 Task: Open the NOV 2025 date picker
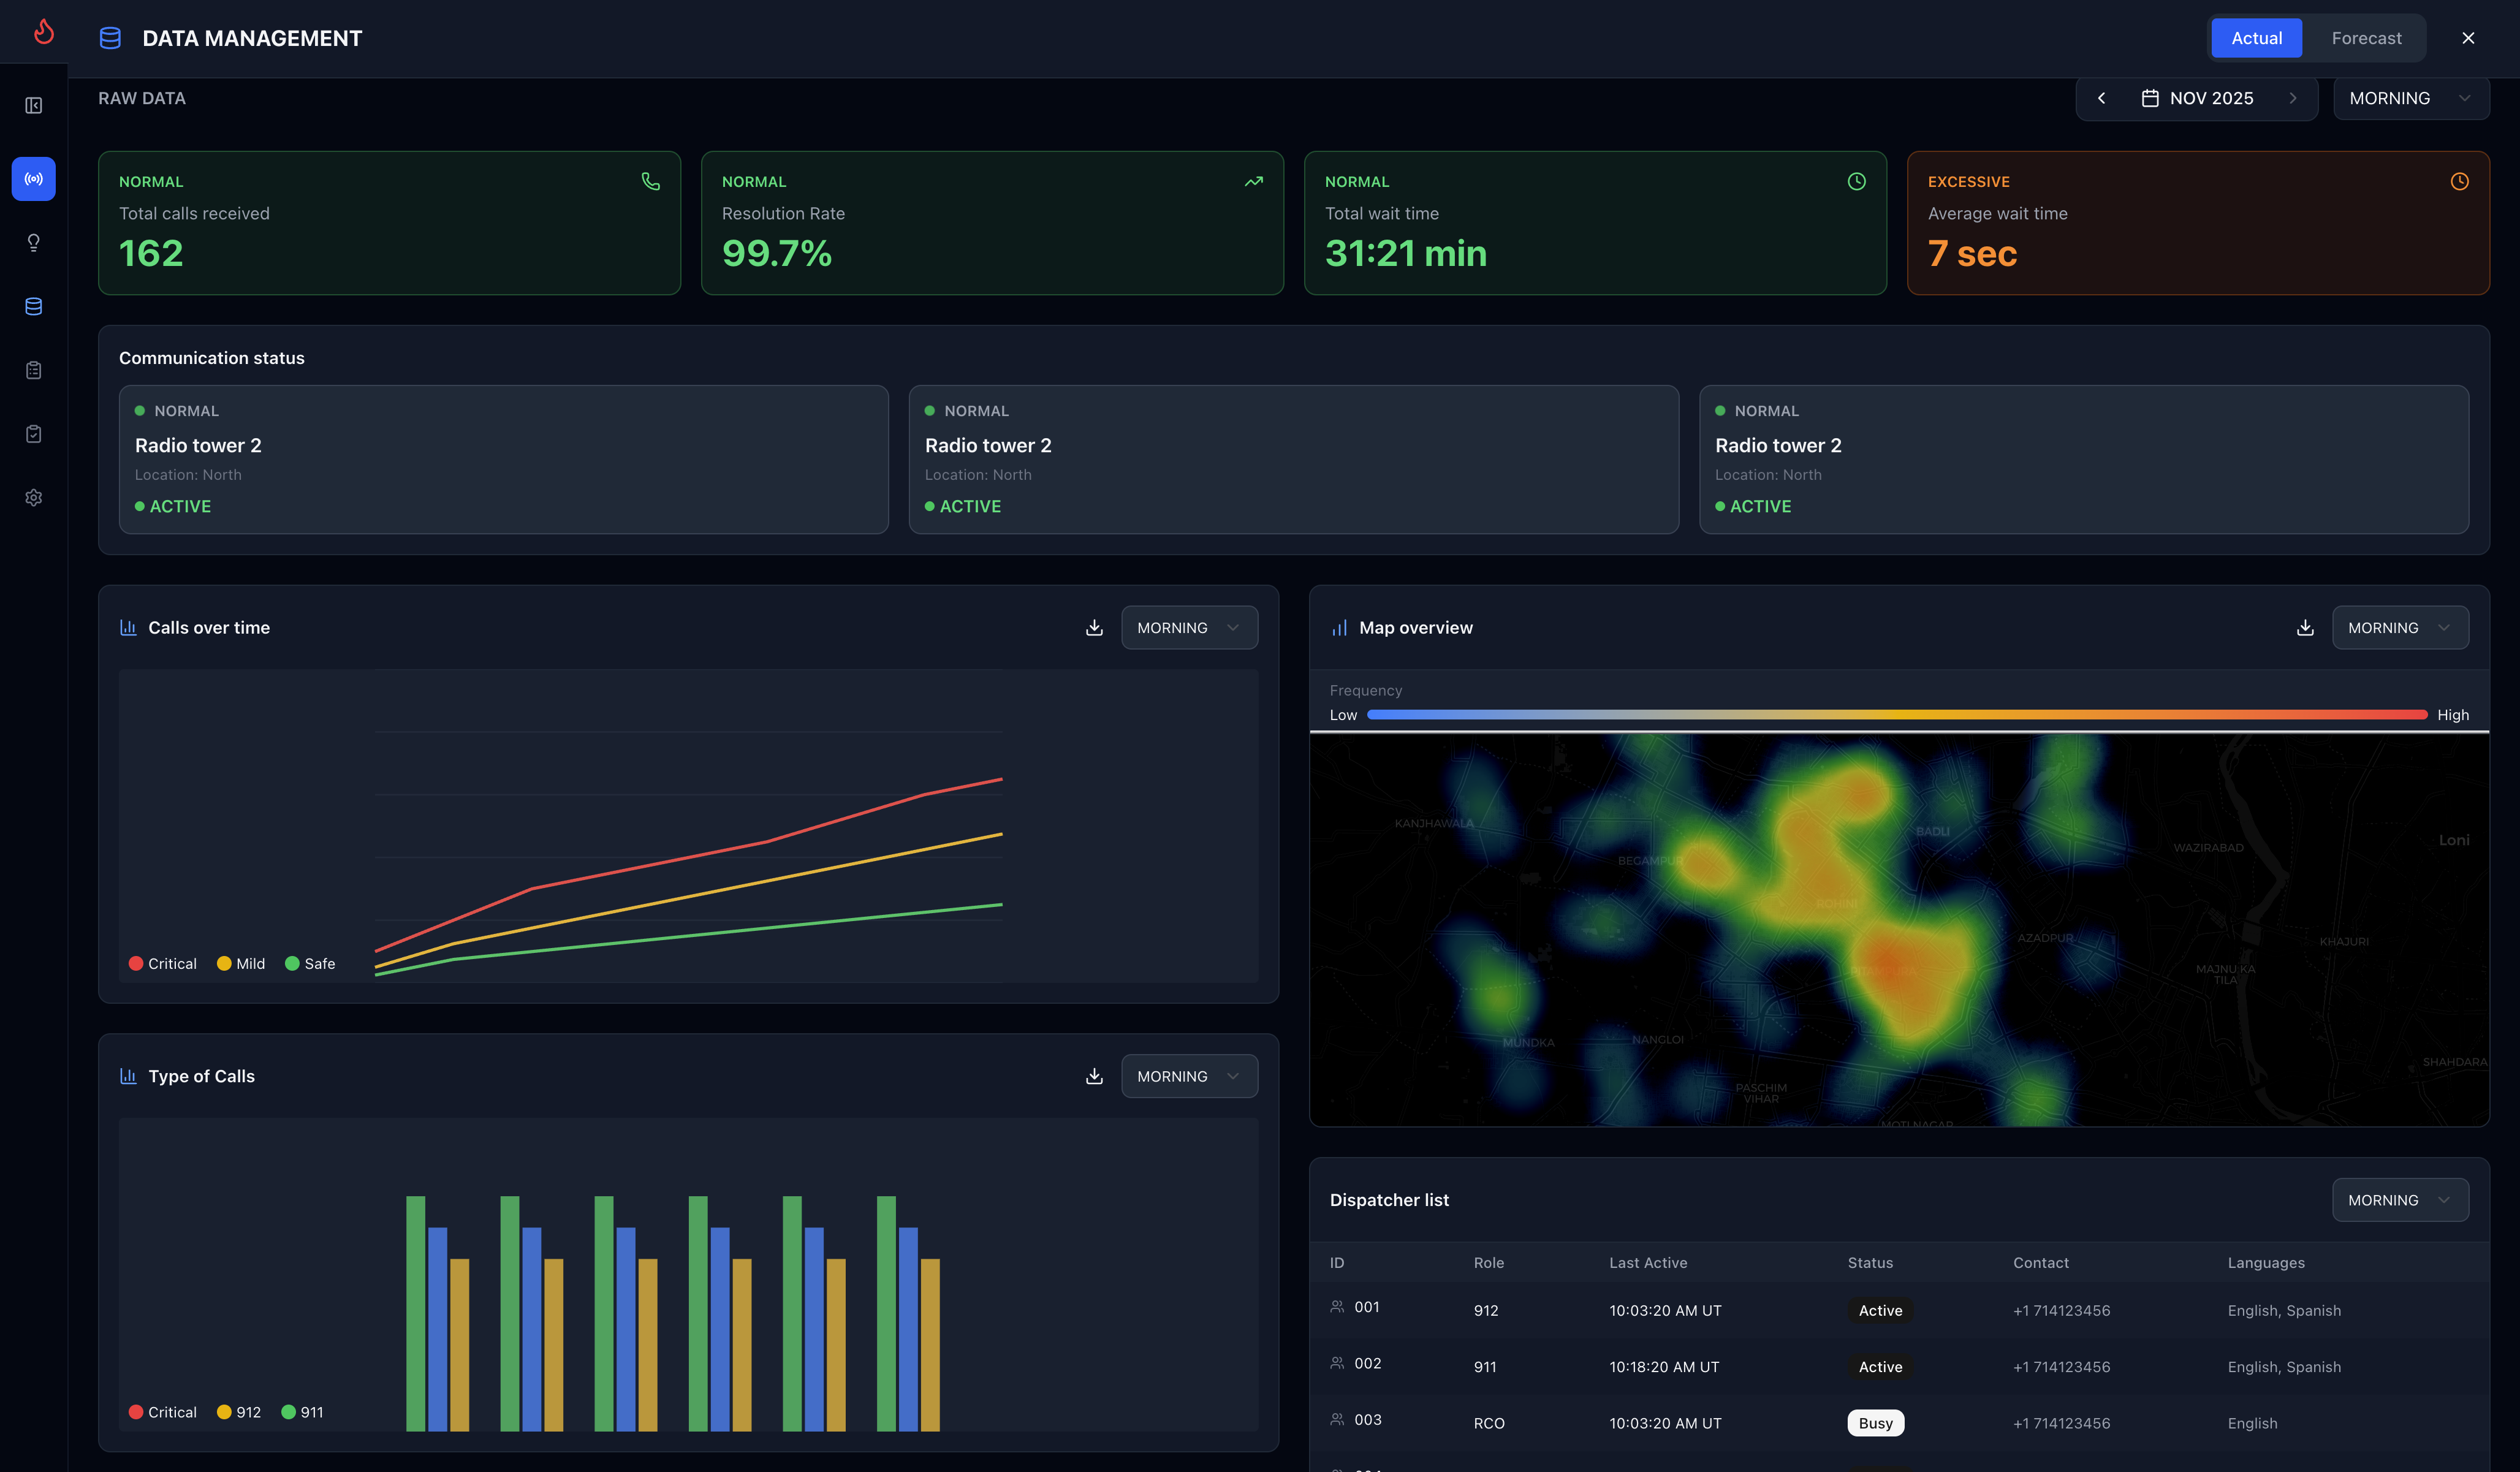[x=2197, y=98]
